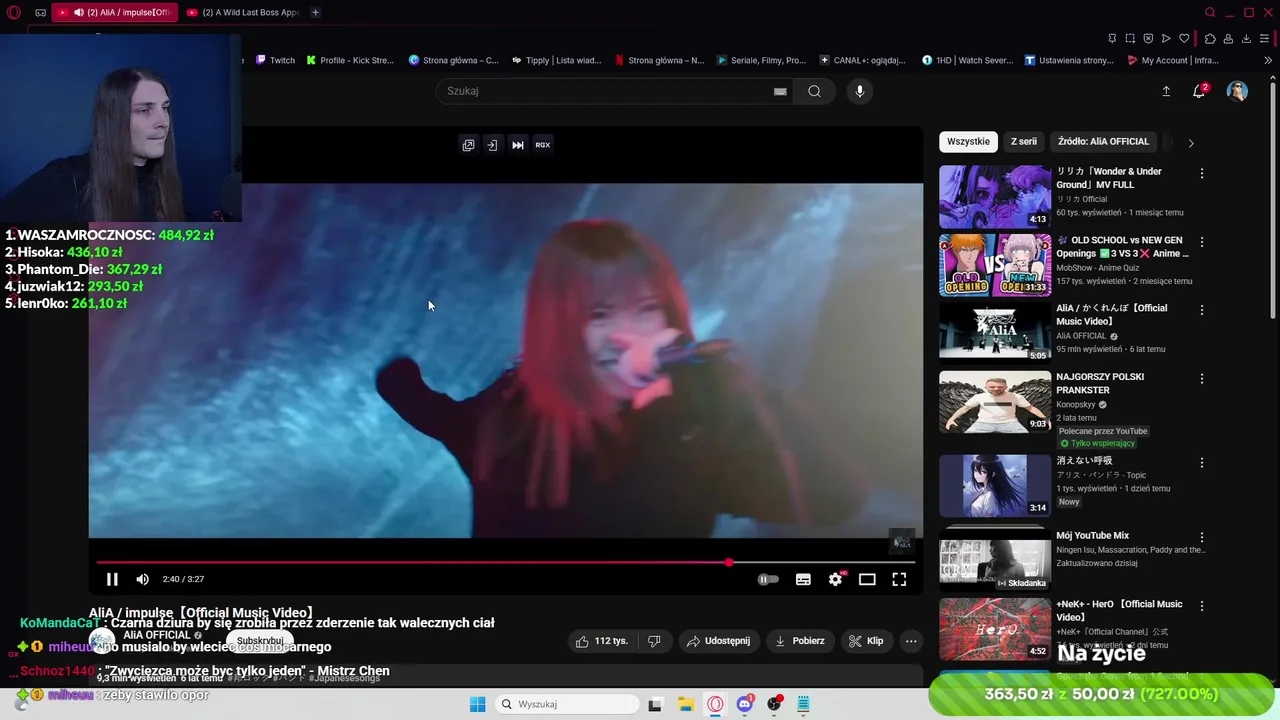Open AliA かくれんぼ Official Music Video
This screenshot has width=1280, height=720.
[995, 333]
